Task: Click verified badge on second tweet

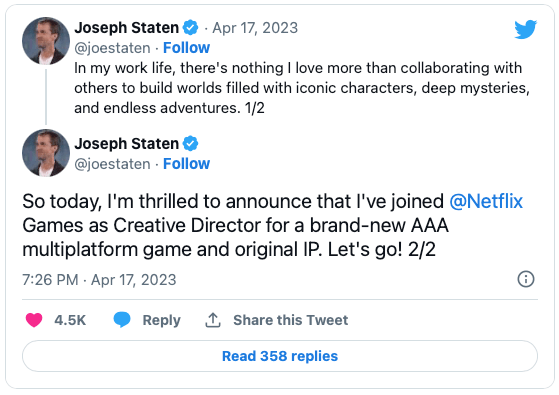Action: click(x=190, y=144)
